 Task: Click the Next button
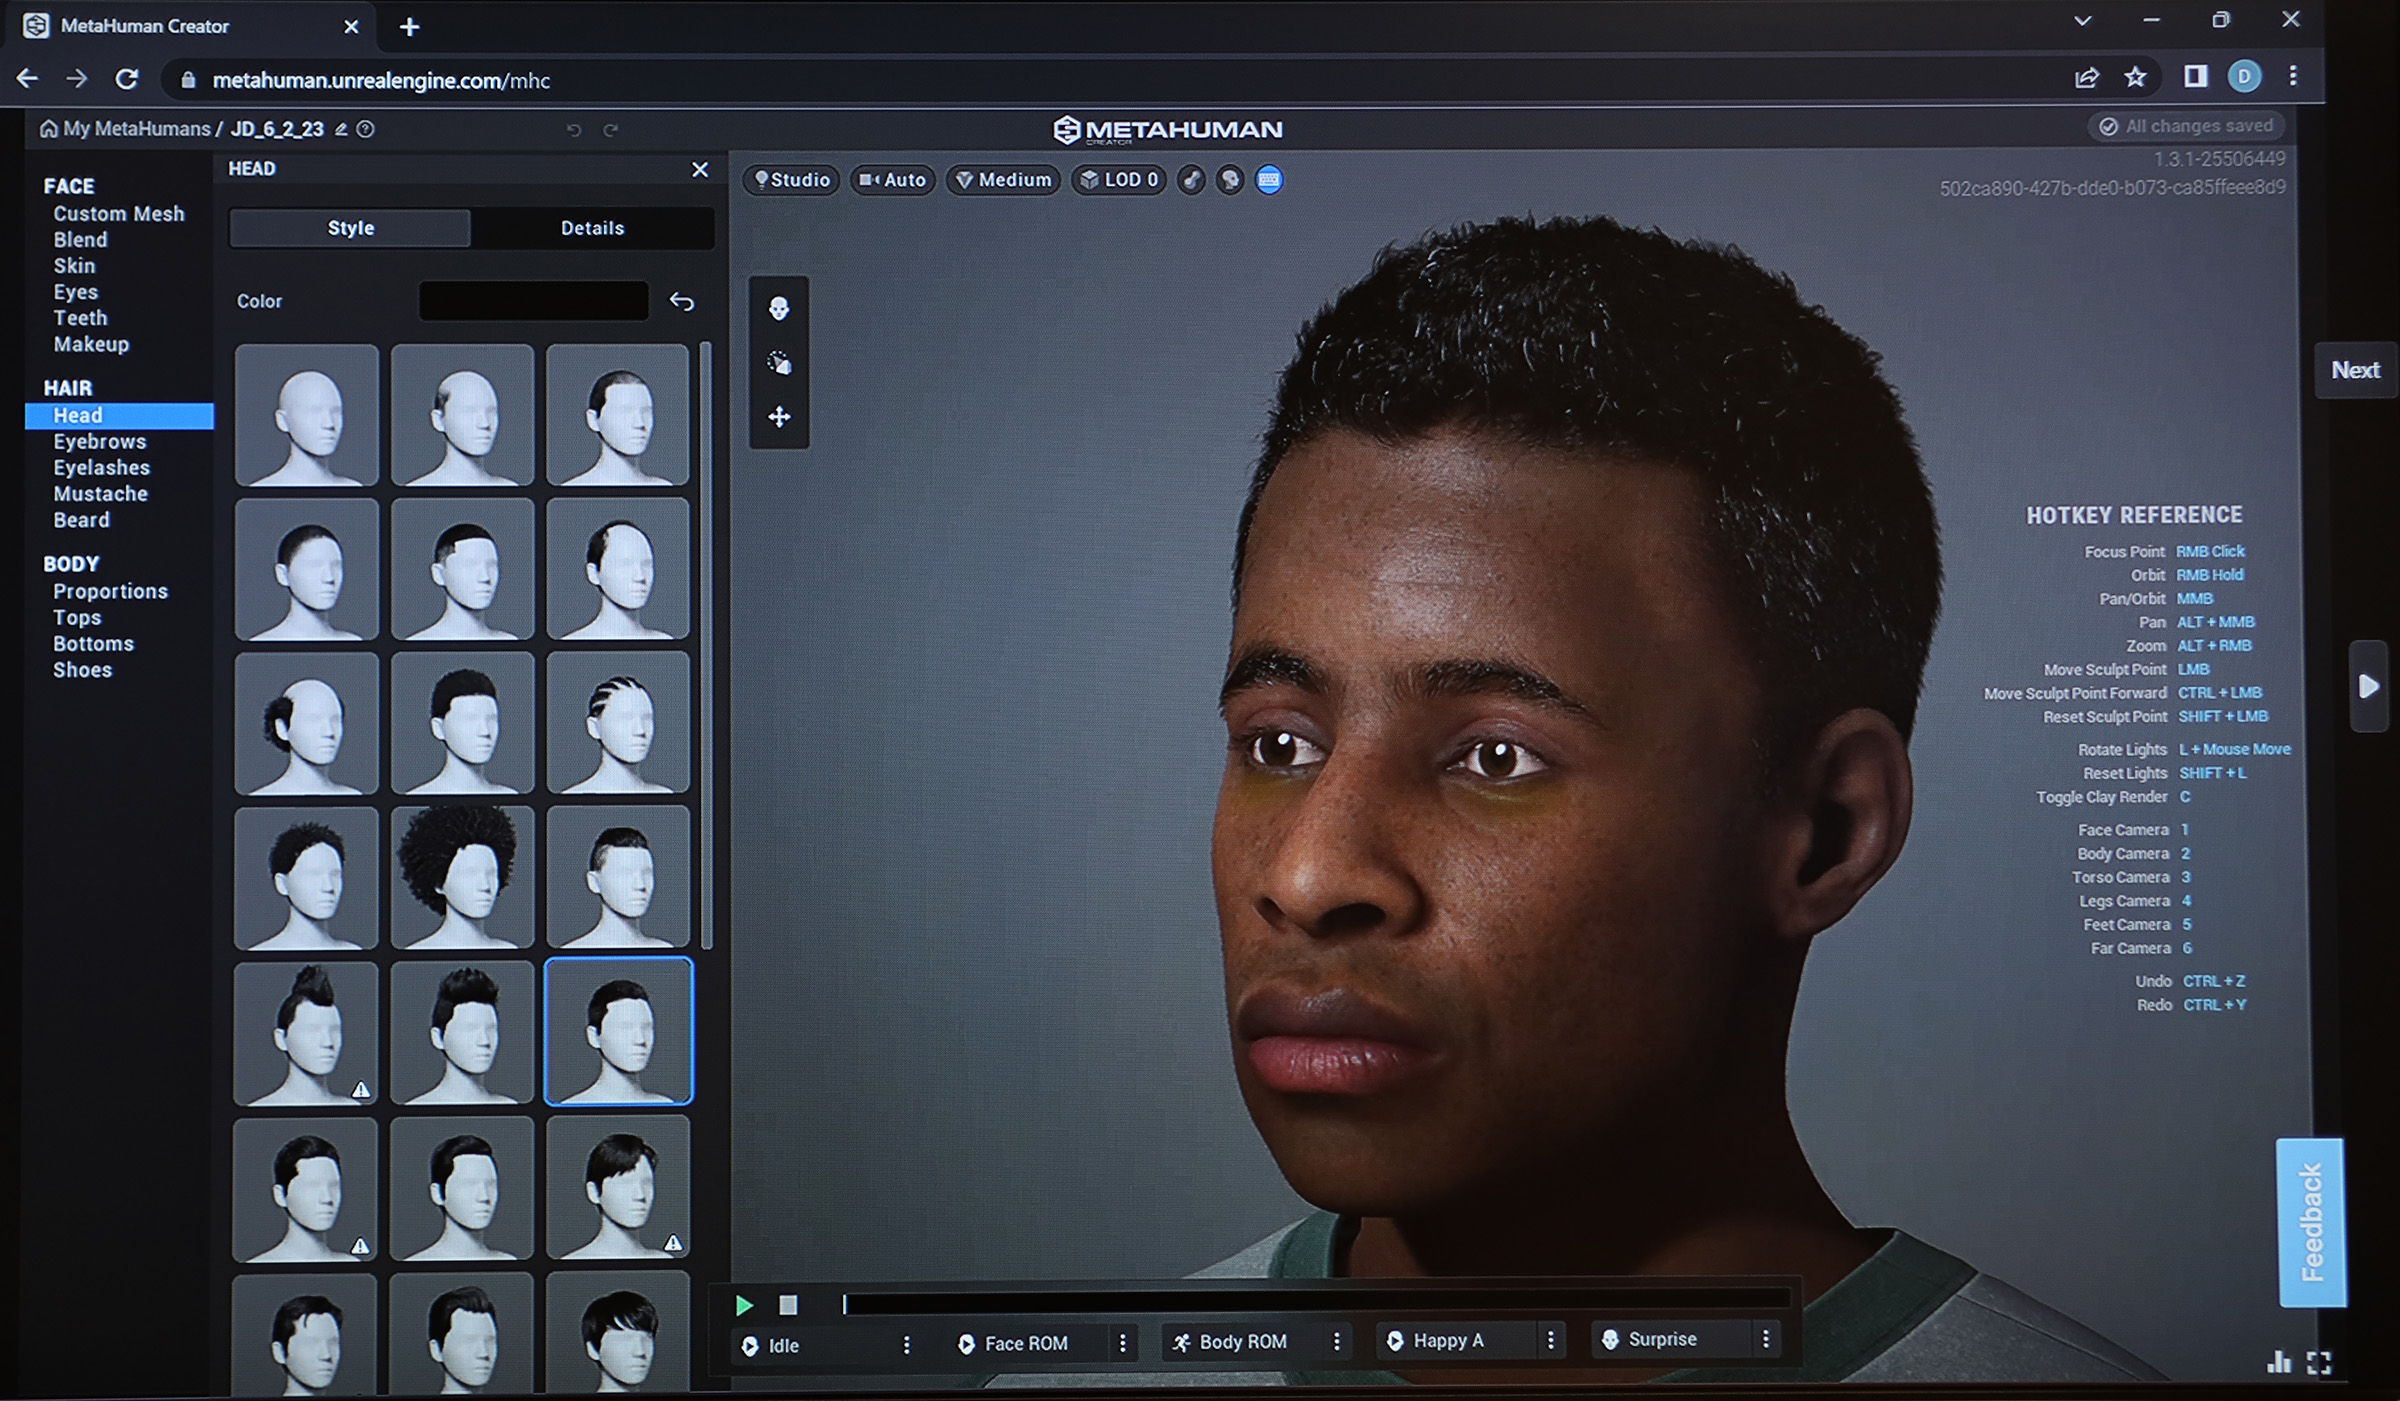pos(2355,370)
